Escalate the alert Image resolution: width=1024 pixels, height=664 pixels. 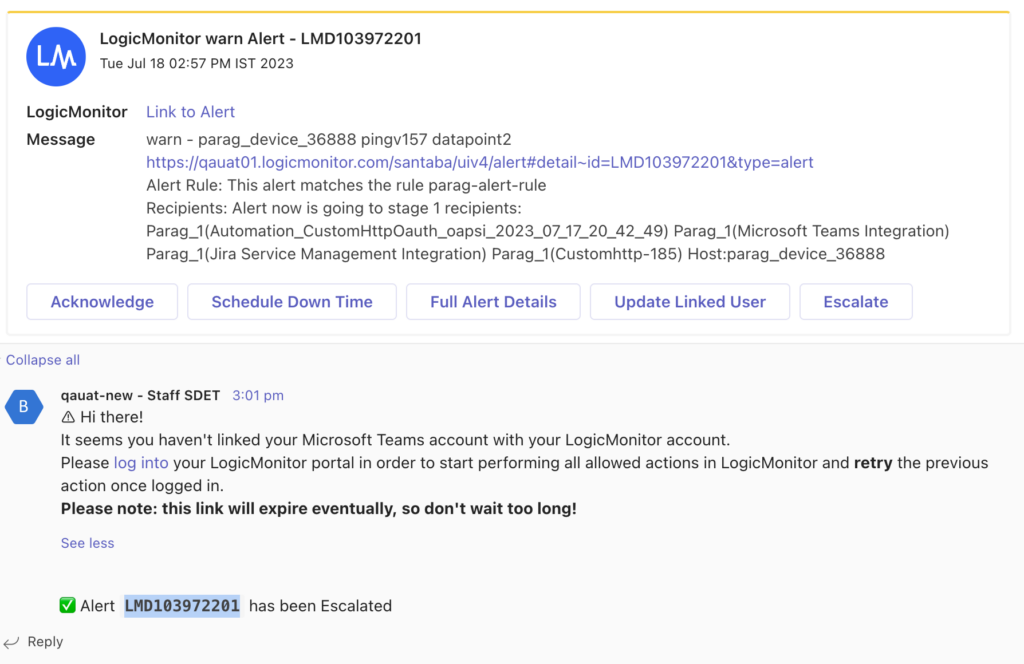pos(856,302)
